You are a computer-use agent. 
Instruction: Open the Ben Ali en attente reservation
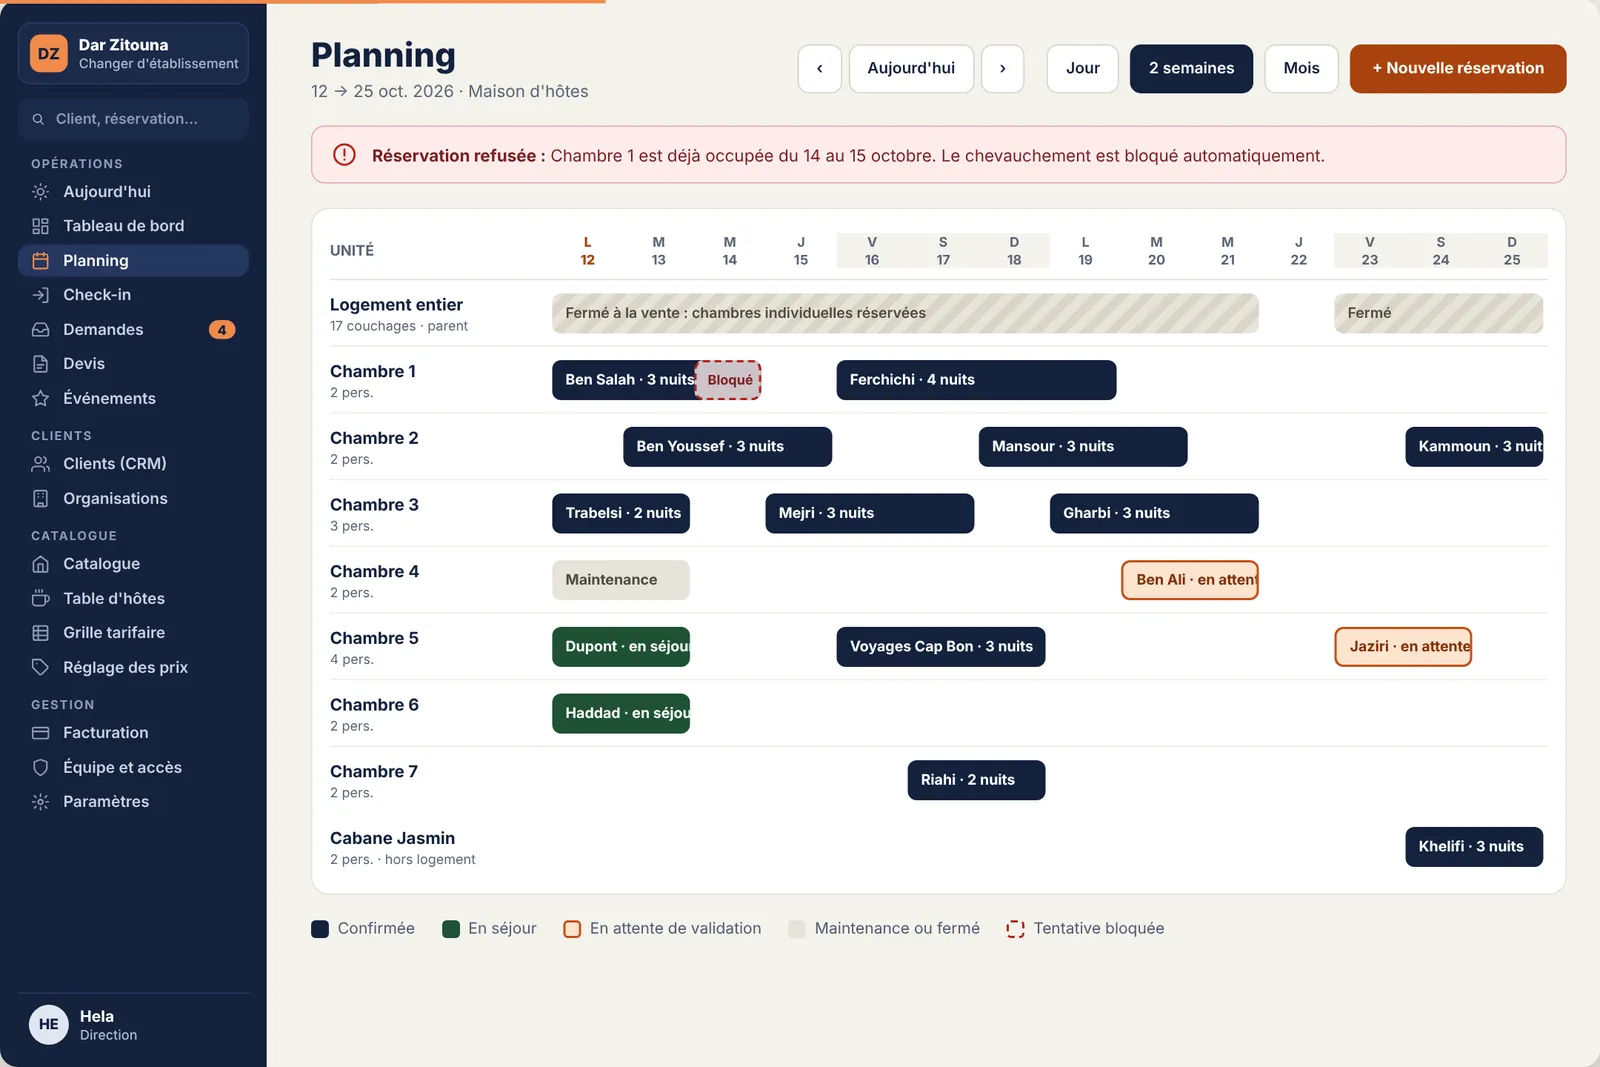tap(1190, 580)
